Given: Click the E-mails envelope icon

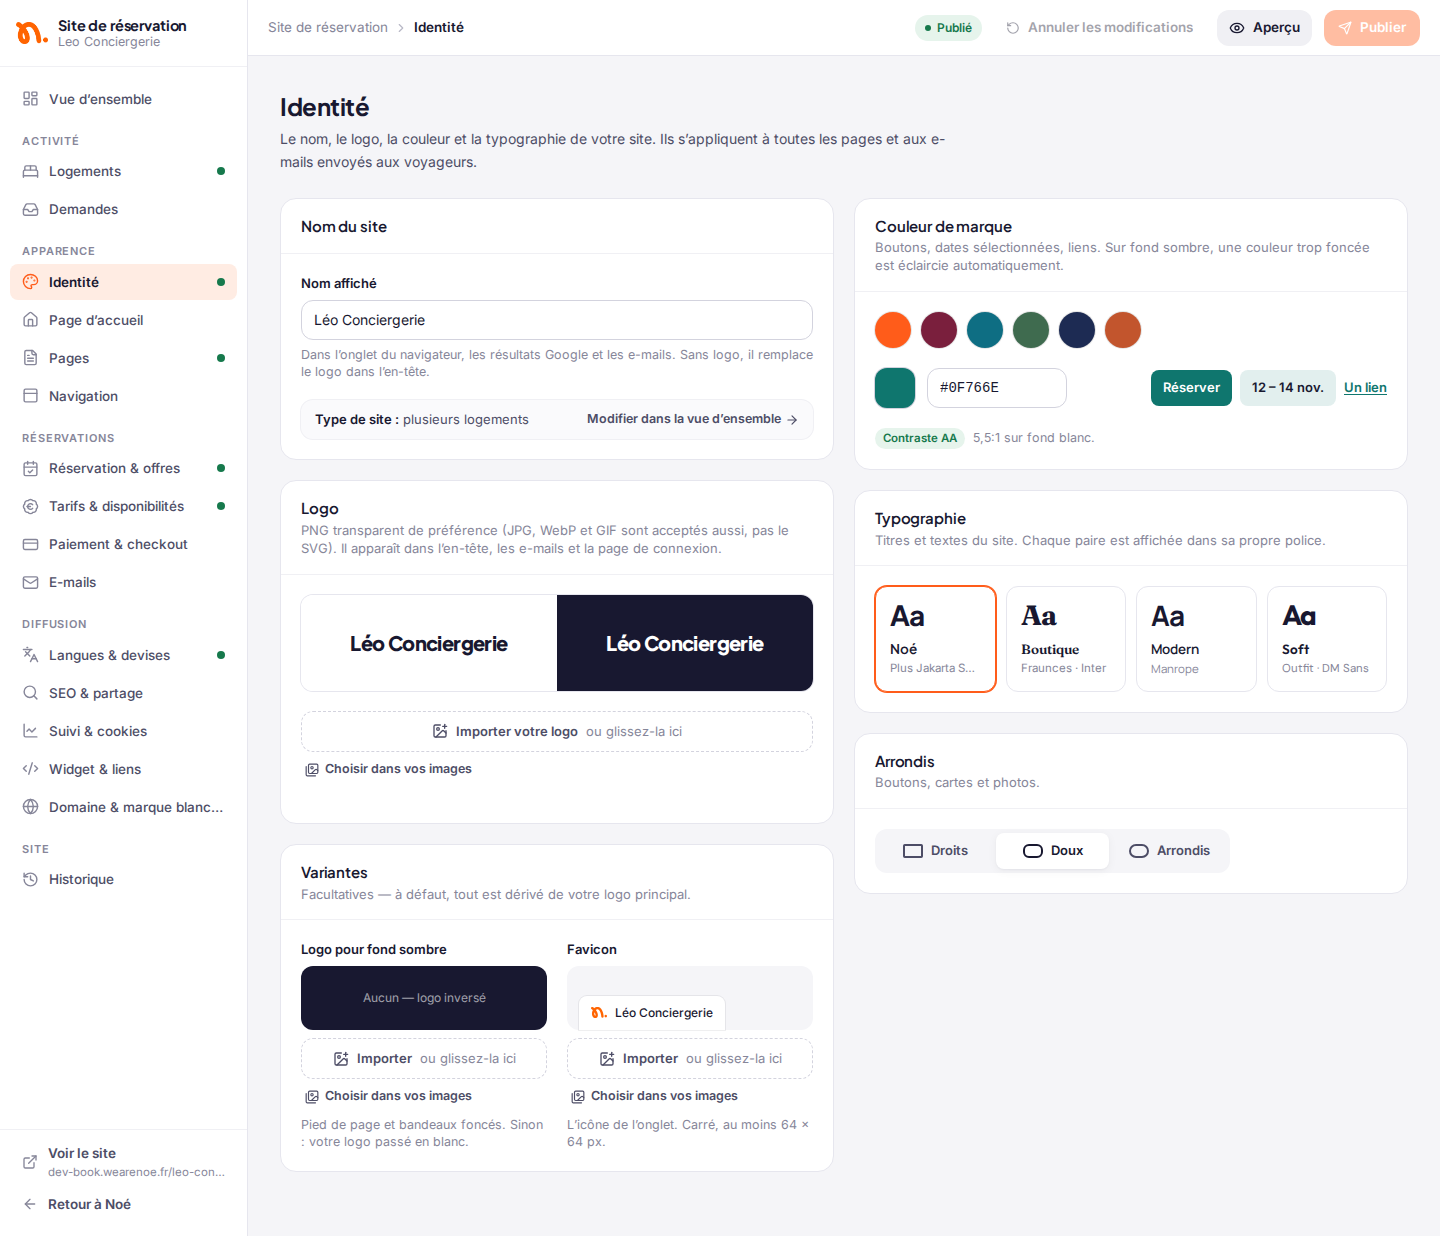Looking at the screenshot, I should tap(31, 582).
